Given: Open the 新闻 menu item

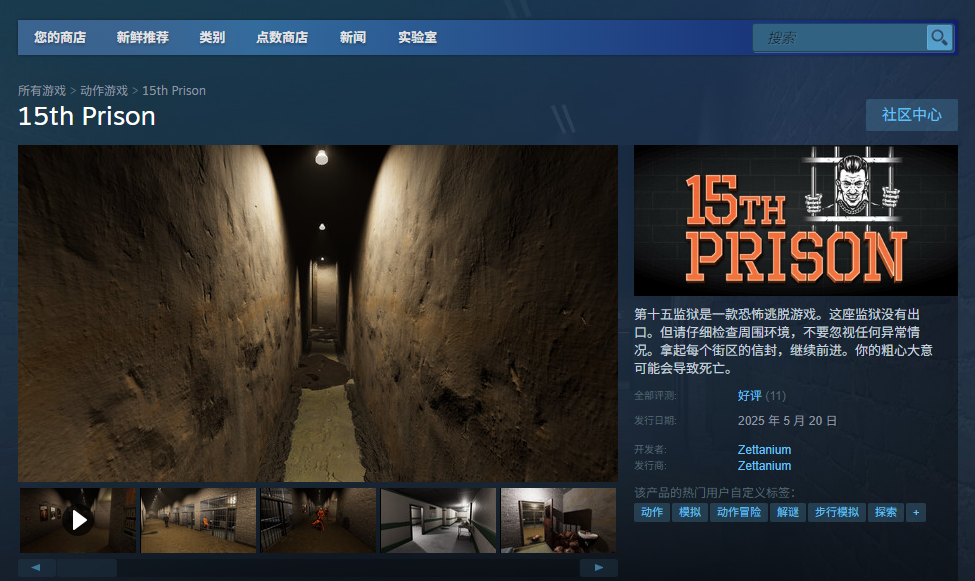Looking at the screenshot, I should 352,38.
